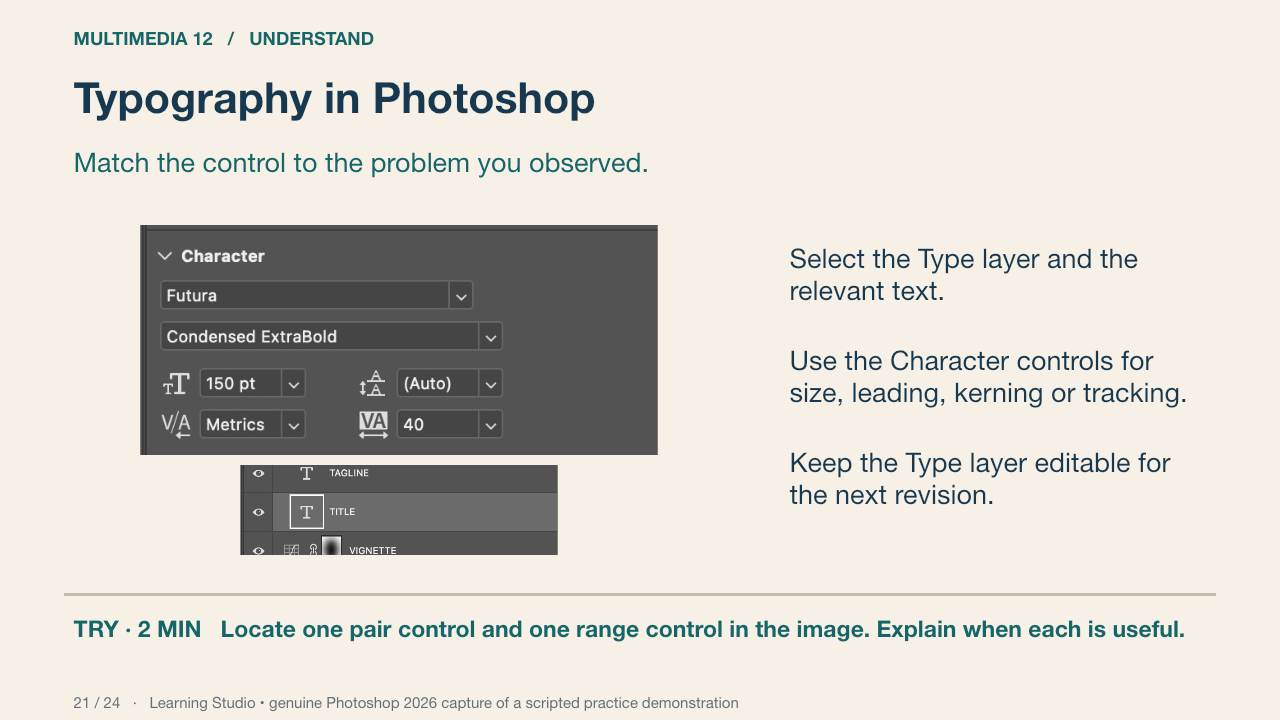Click the tracking value field showing 40

point(438,425)
